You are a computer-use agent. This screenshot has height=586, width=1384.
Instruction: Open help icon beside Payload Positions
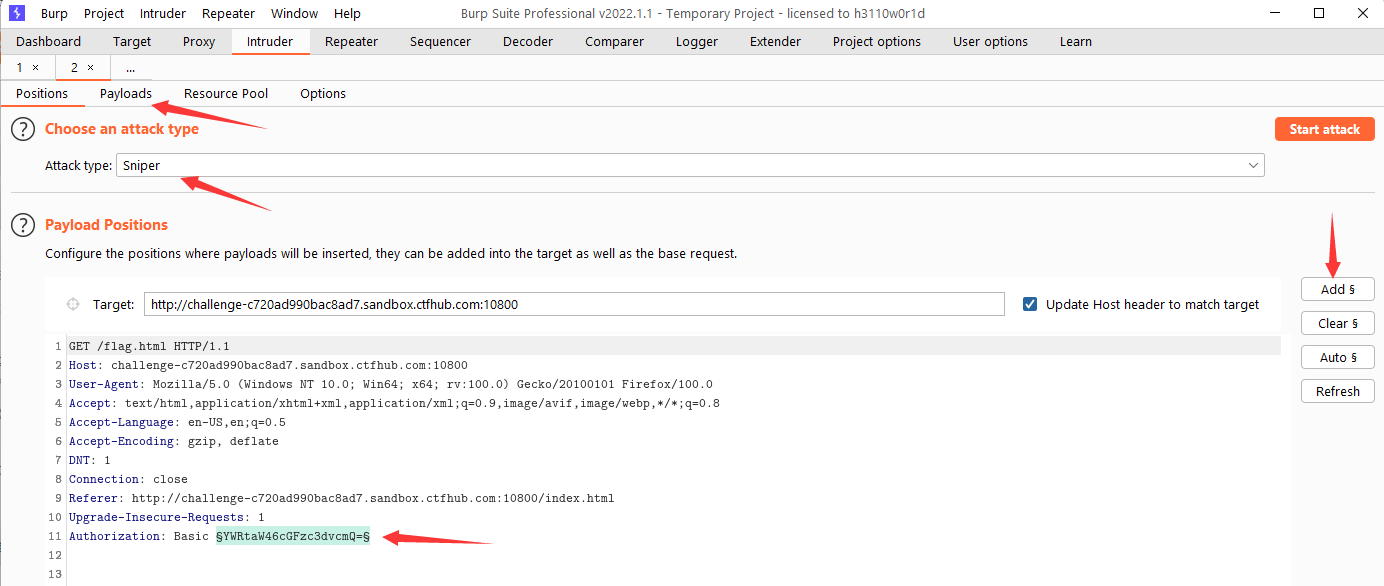tap(23, 225)
